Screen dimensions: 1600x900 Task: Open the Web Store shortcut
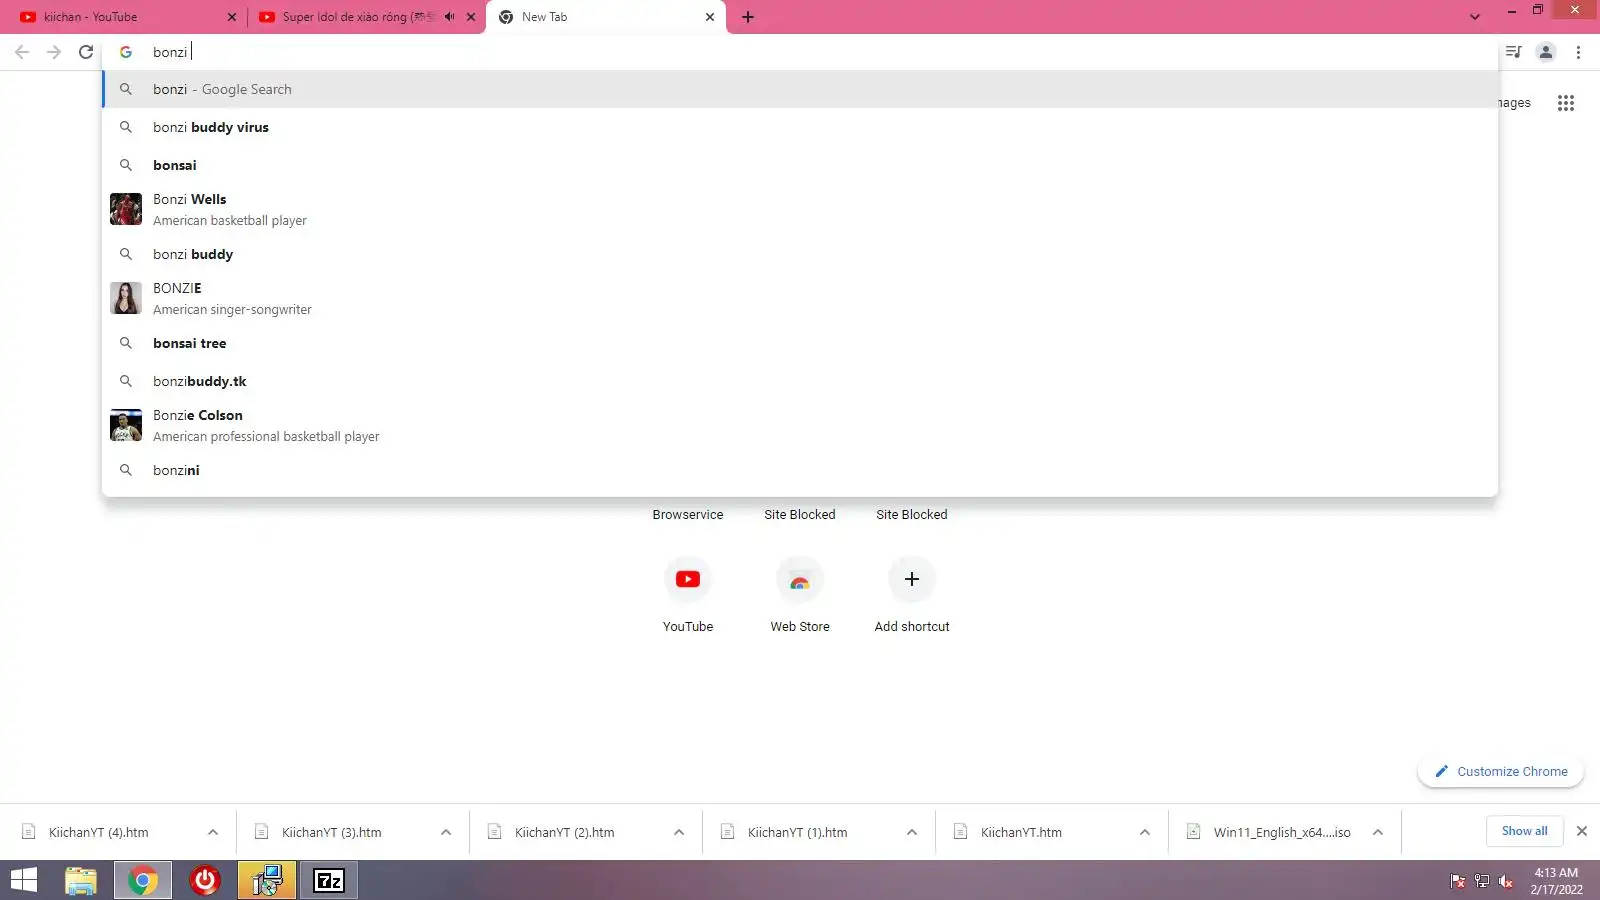click(x=800, y=594)
